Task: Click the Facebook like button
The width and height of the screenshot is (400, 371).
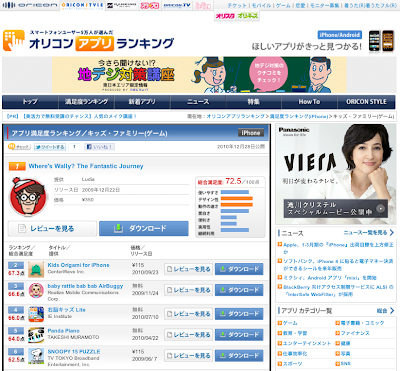Action: [x=100, y=147]
